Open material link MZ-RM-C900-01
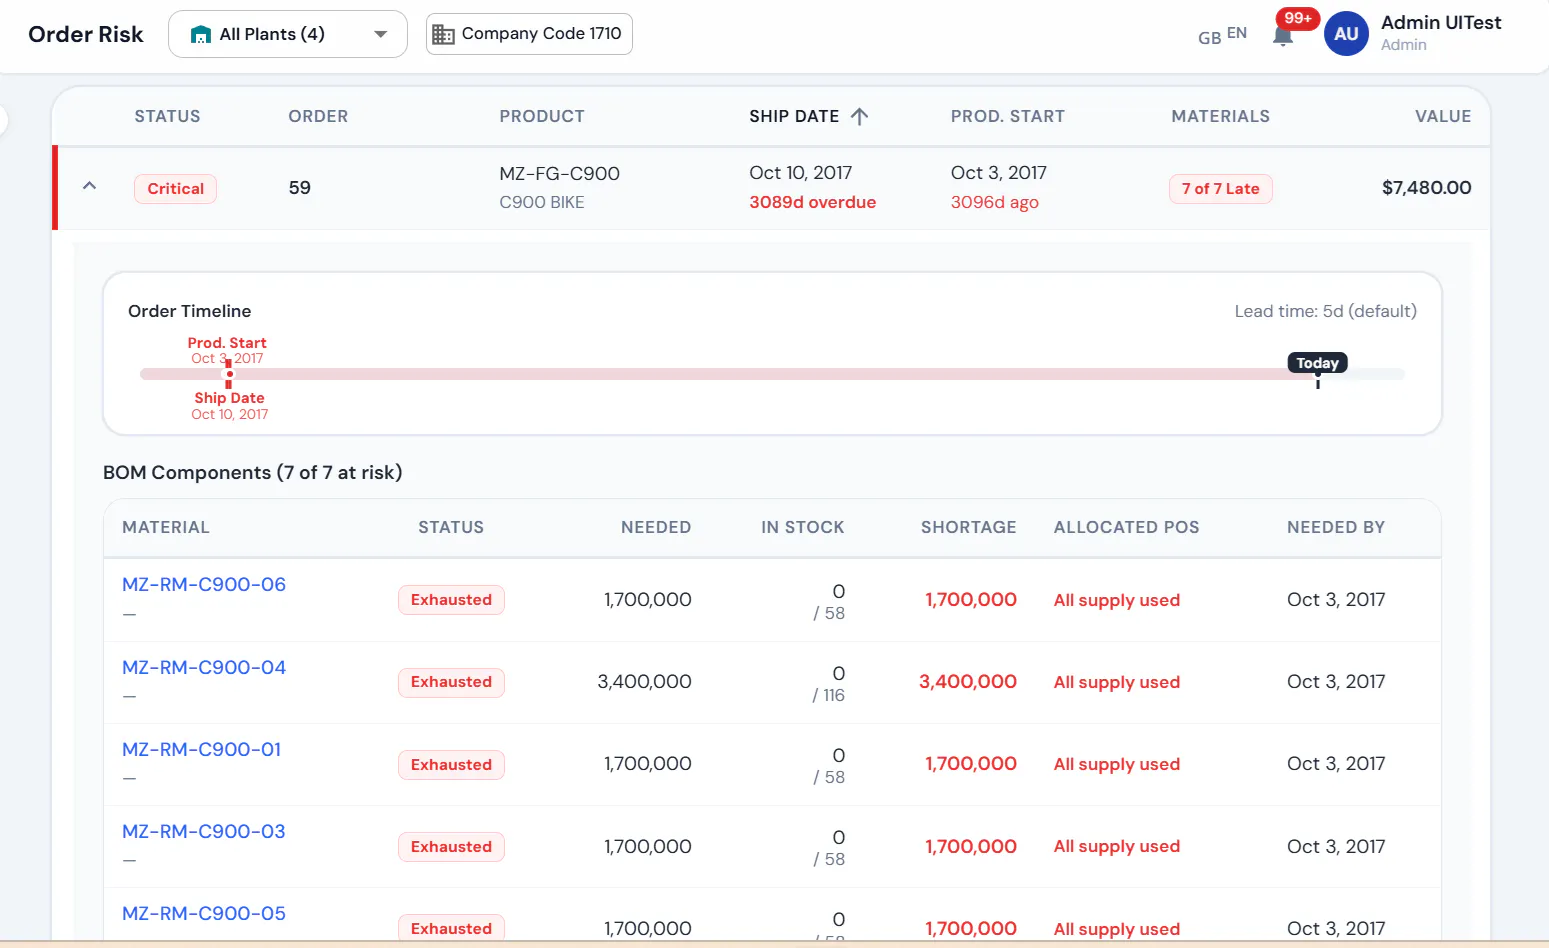Viewport: 1549px width, 948px height. coord(201,749)
